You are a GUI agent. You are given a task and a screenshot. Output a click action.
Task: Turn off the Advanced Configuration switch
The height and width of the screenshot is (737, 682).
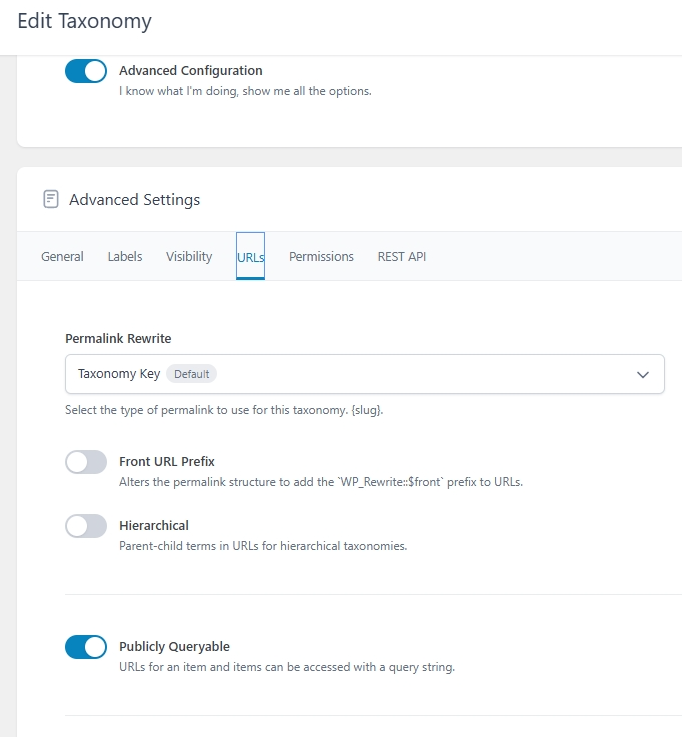86,71
